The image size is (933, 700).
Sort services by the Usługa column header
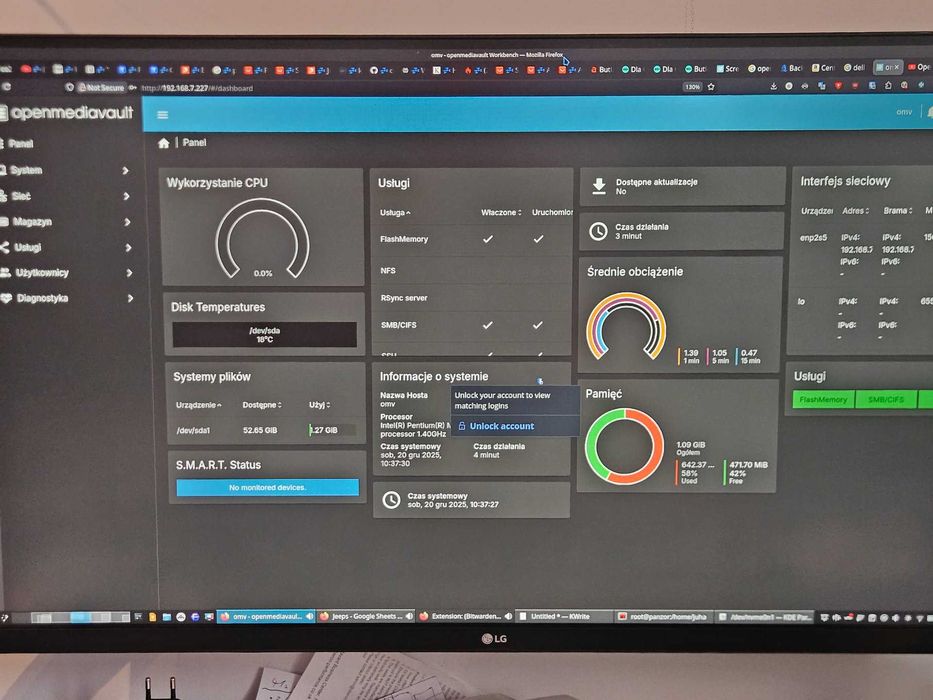coord(395,212)
